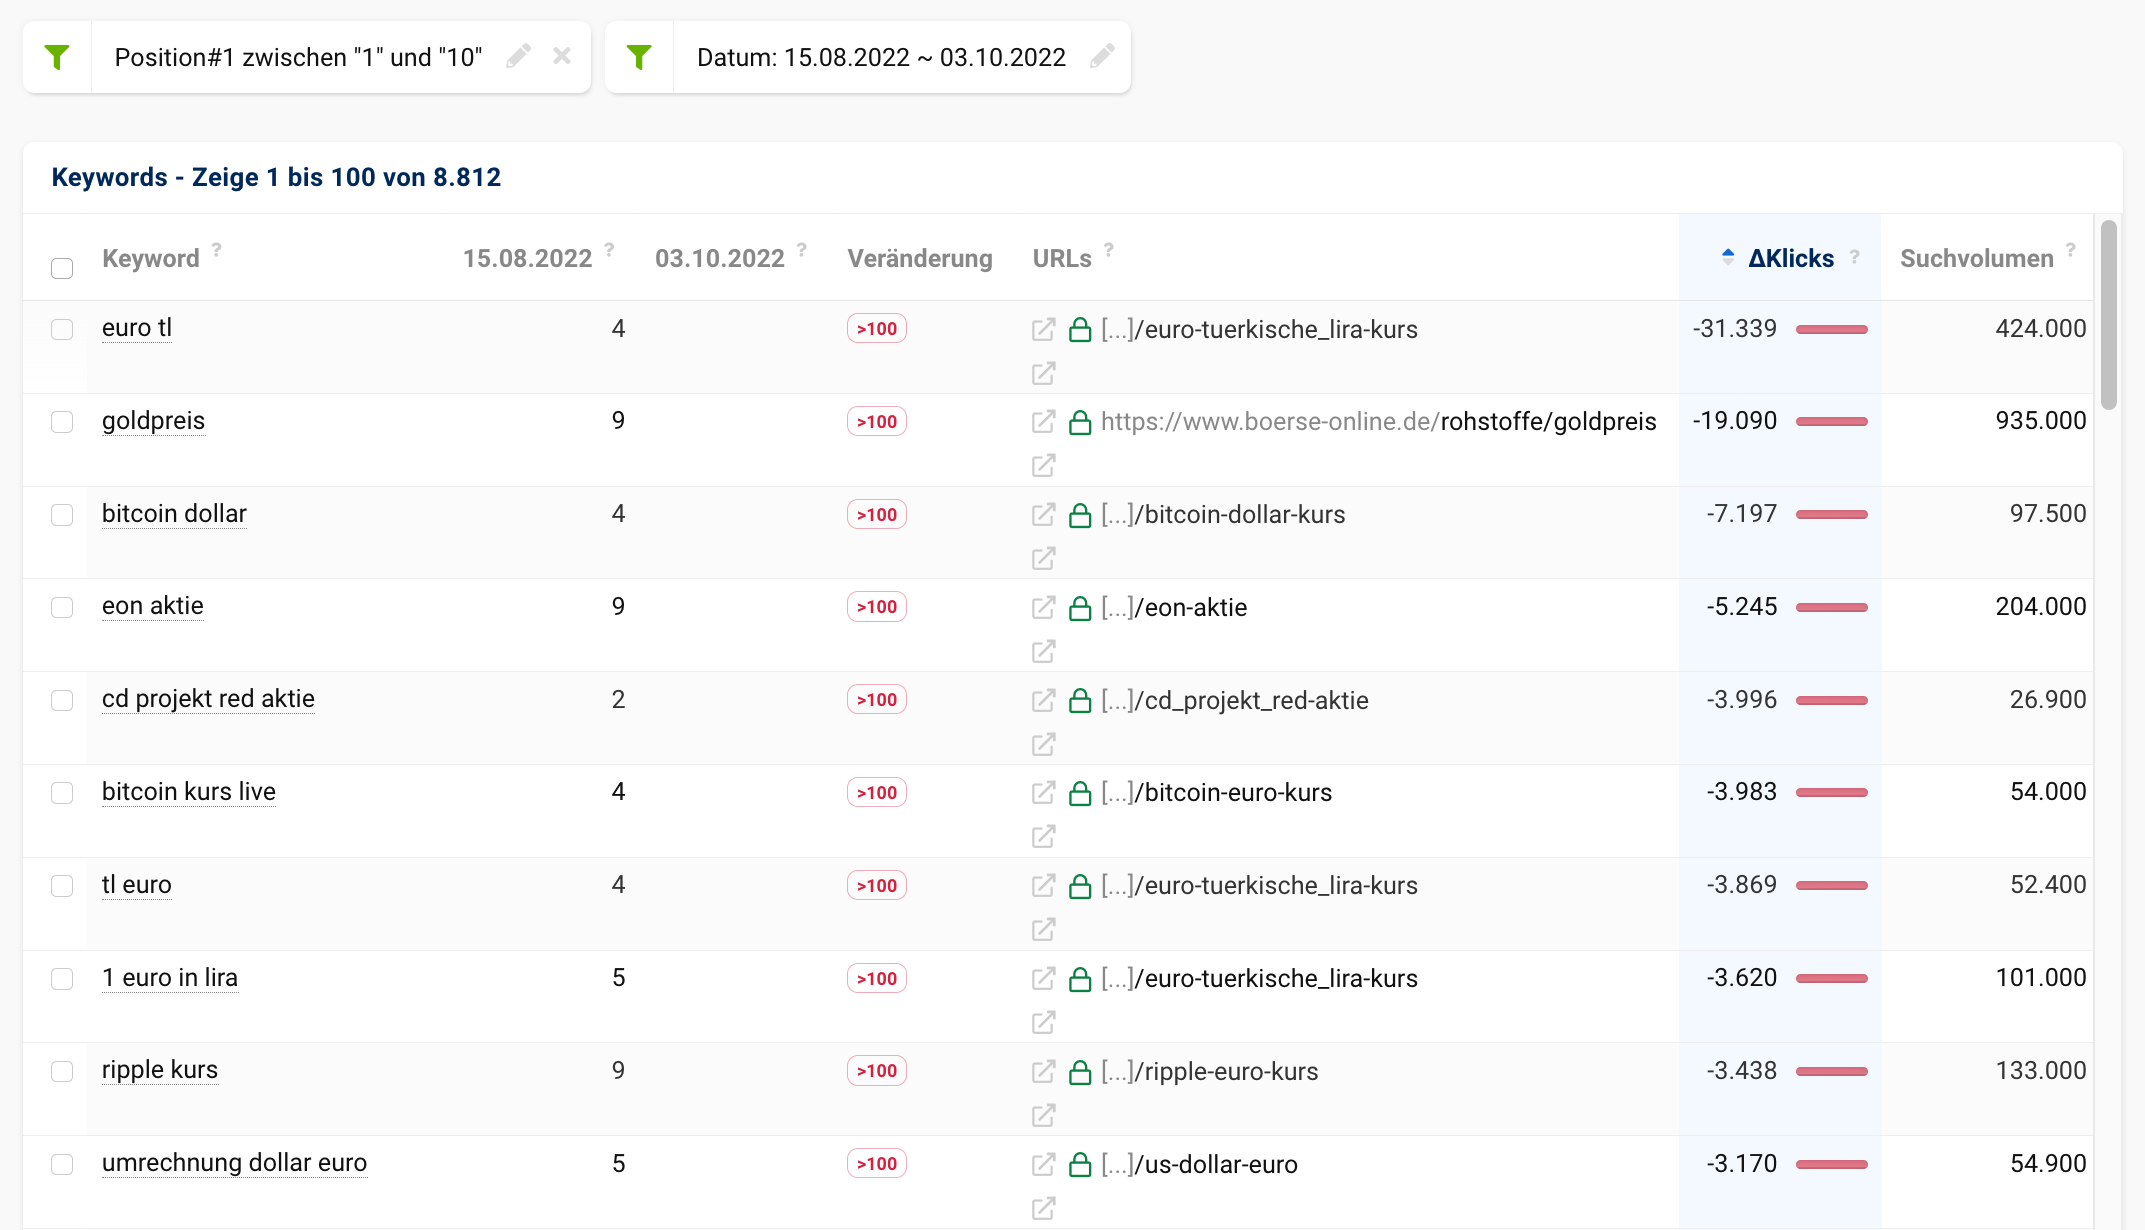Click the funnel icon of Position#1 filter
2145x1230 pixels.
58,57
